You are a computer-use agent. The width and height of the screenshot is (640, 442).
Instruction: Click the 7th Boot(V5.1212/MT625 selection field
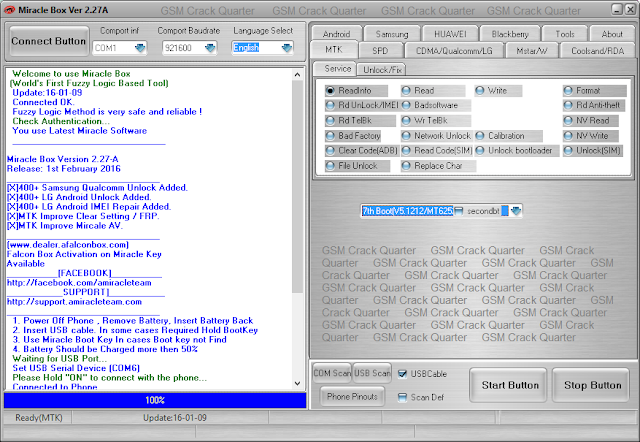click(x=407, y=211)
